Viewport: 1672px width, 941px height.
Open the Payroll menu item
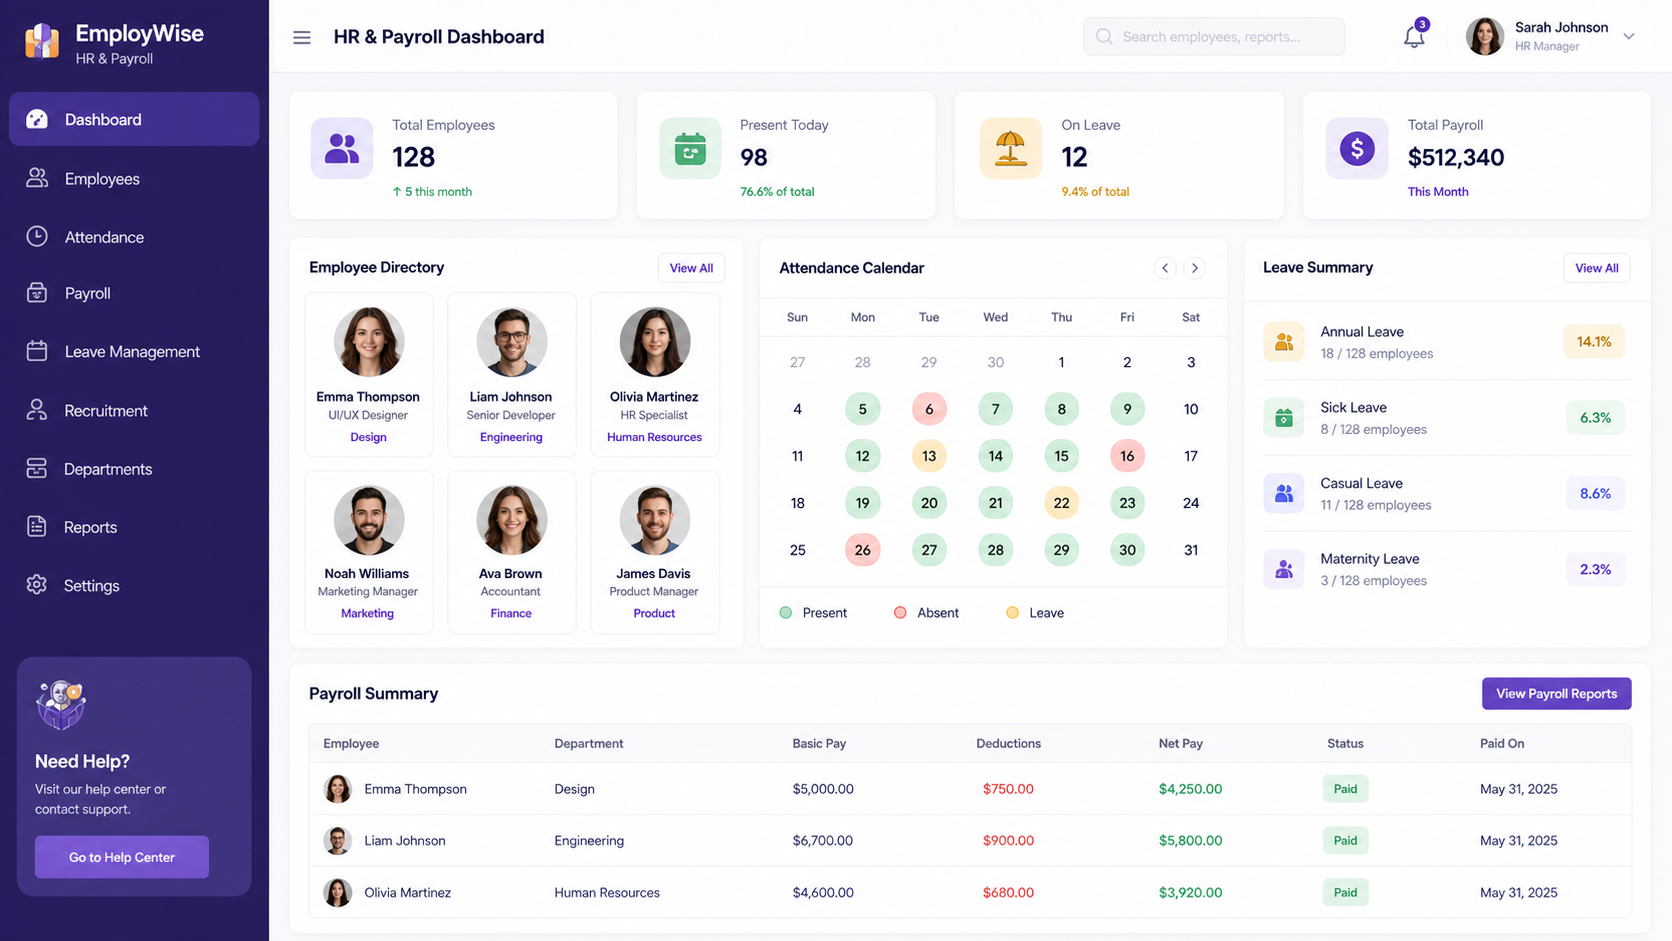(134, 293)
